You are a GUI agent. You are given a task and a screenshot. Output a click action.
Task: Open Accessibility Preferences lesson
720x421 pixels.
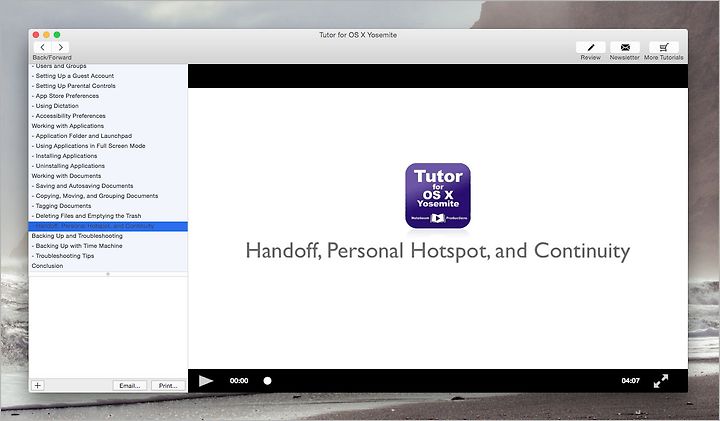108,116
